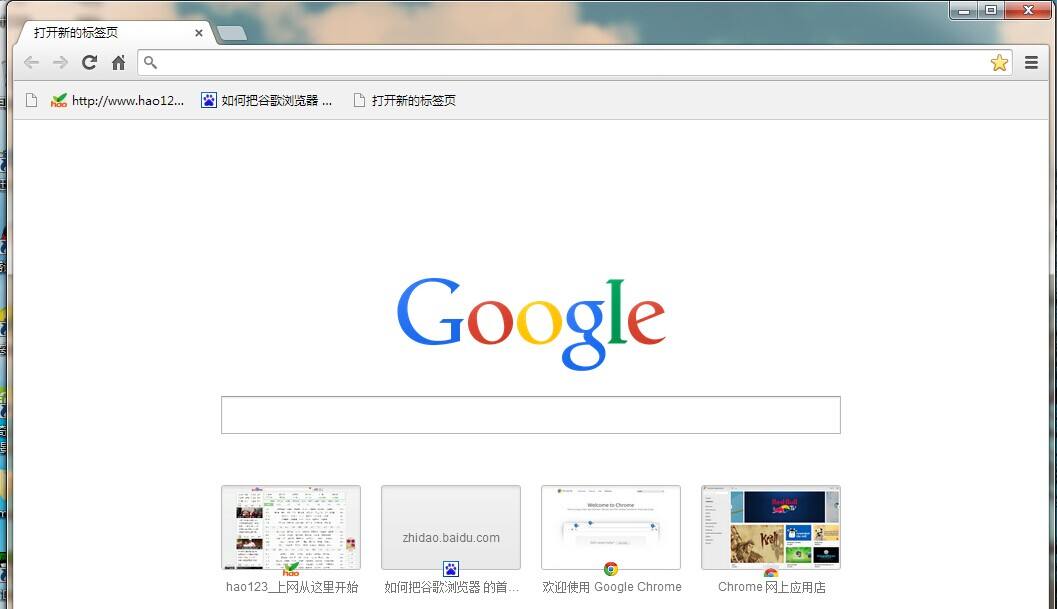Click the Baidu paw icon under zhidao thumbnail

tap(451, 569)
